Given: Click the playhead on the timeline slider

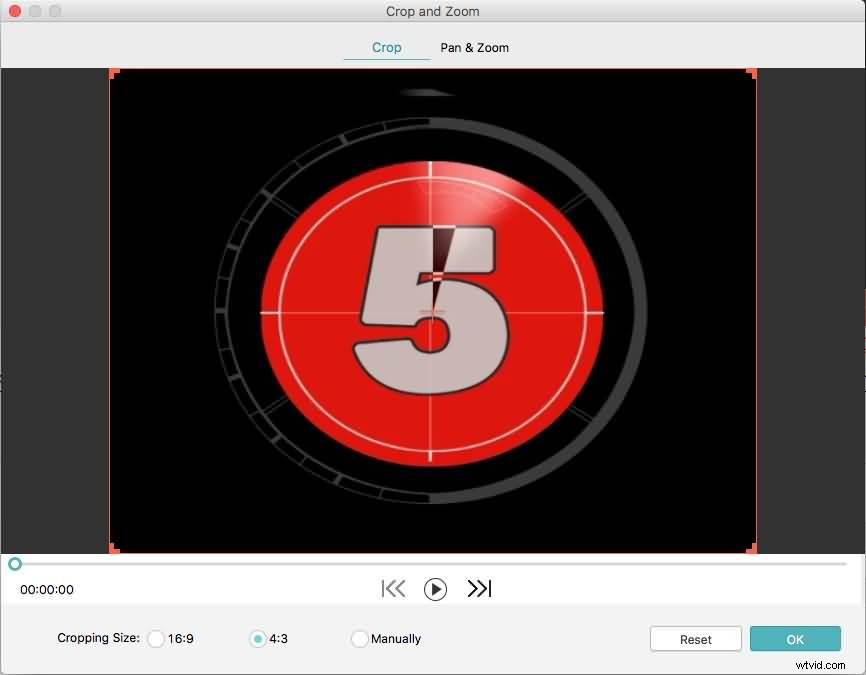Looking at the screenshot, I should click(14, 563).
